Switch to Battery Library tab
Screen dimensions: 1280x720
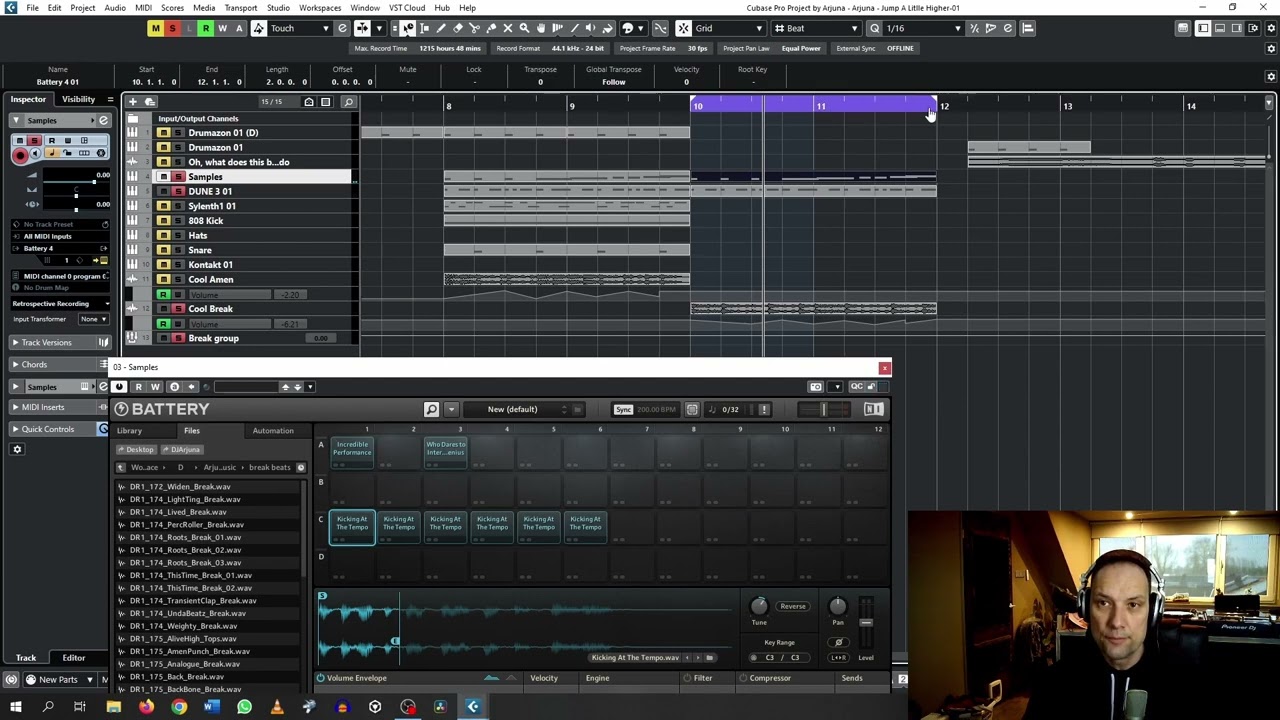[129, 431]
